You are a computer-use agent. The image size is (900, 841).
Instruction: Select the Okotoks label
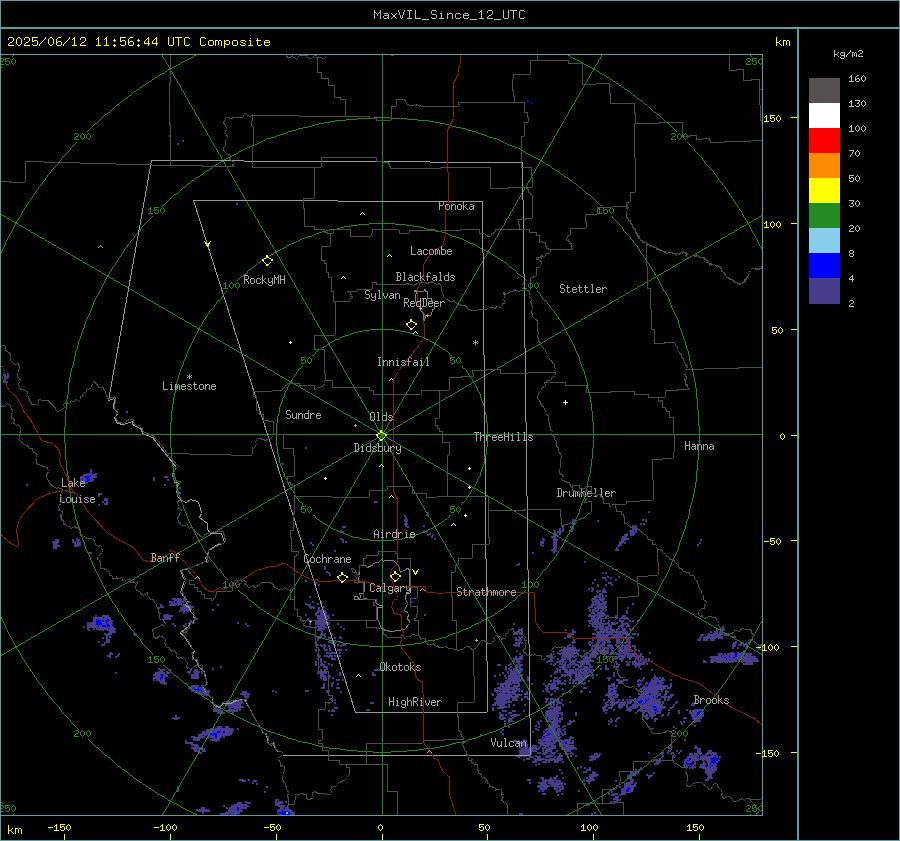pos(400,667)
